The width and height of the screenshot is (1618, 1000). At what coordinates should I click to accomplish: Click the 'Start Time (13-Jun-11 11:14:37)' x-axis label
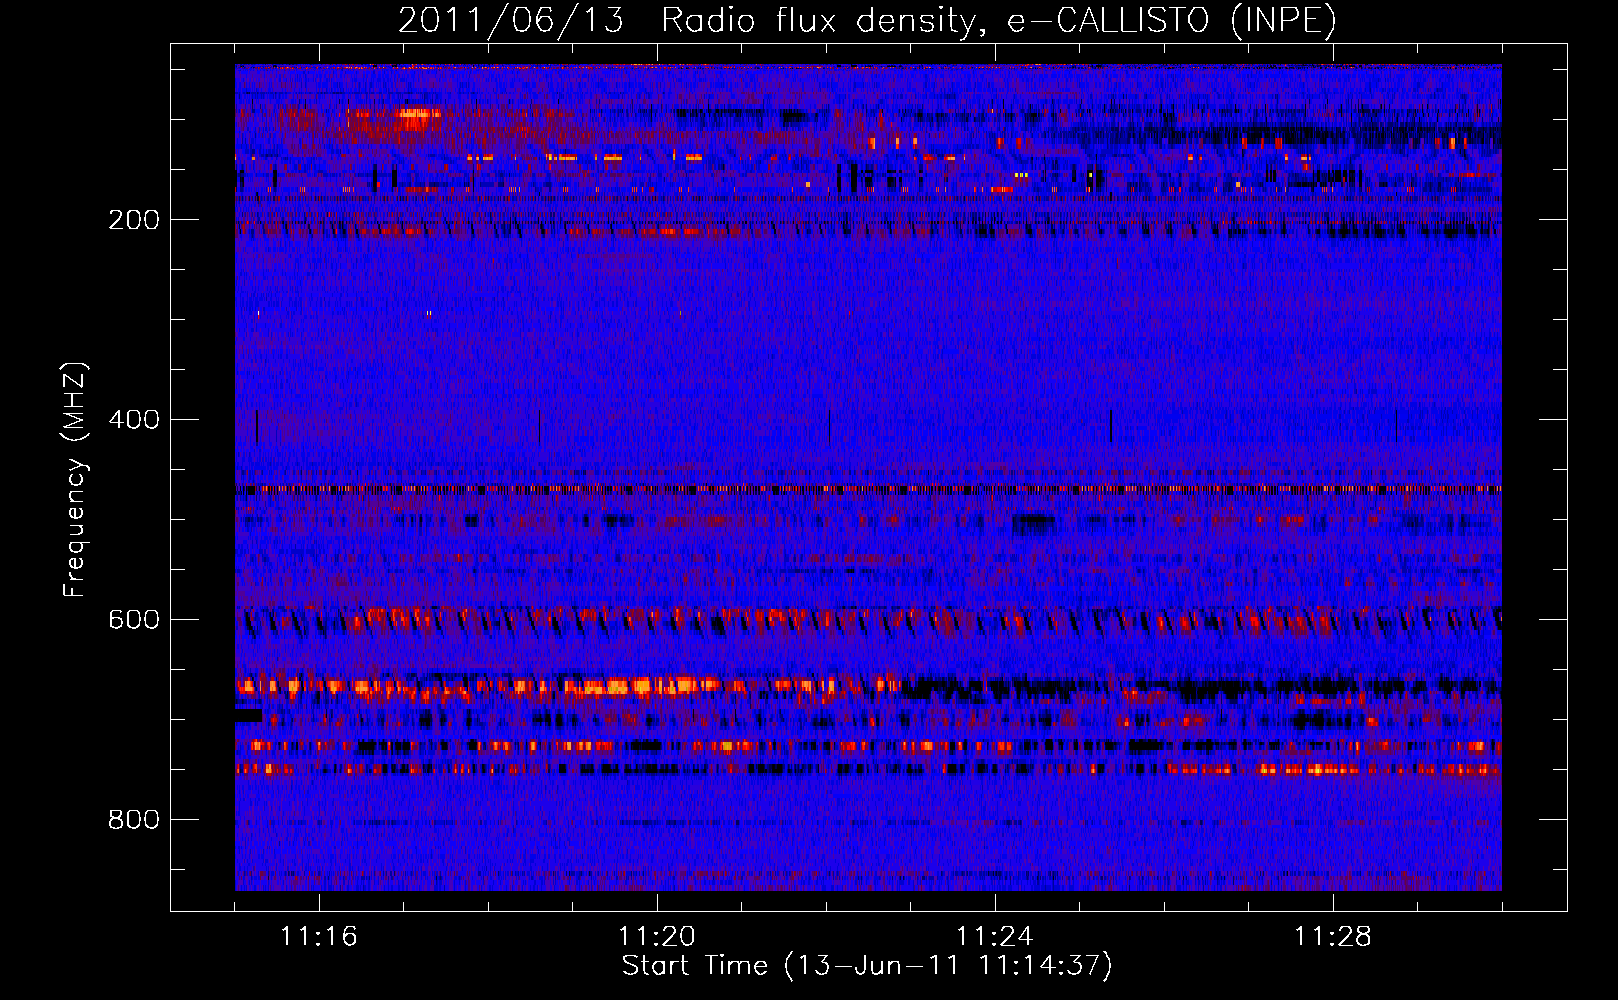click(867, 966)
